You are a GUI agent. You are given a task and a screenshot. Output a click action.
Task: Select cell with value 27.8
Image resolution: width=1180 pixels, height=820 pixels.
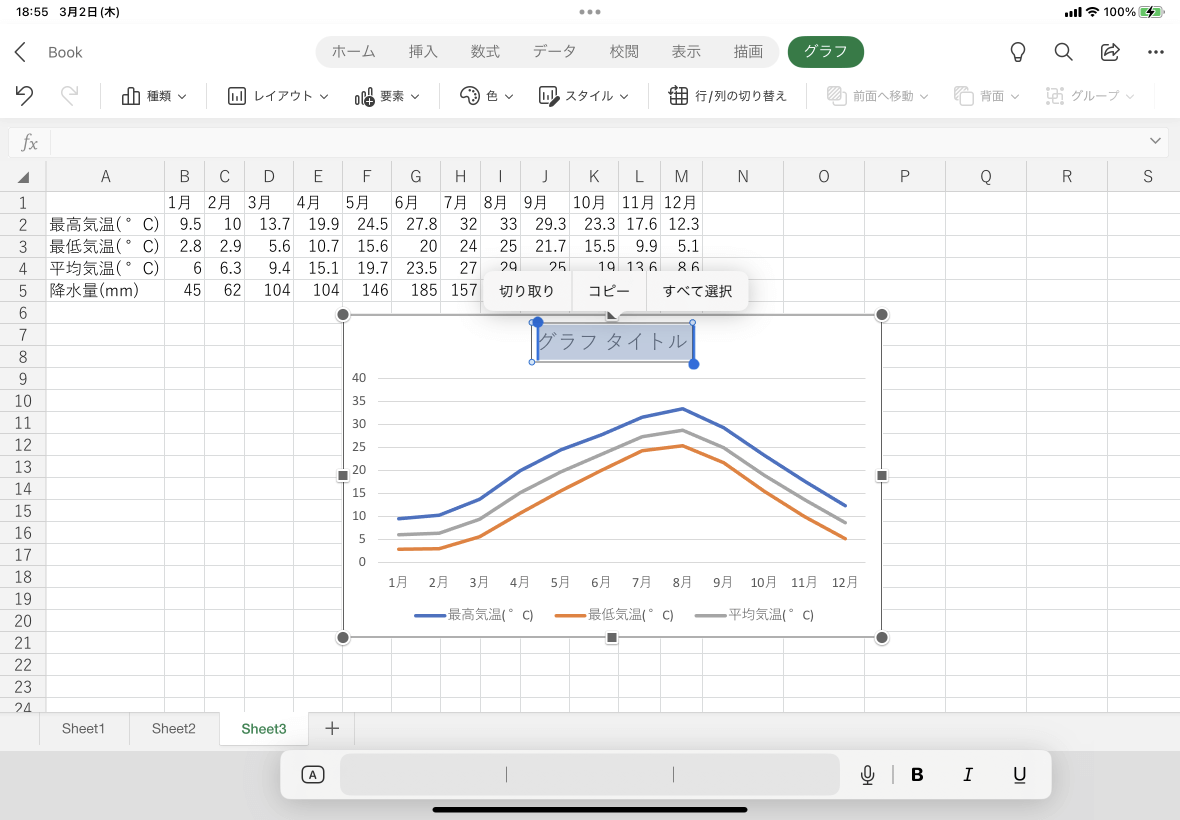pos(416,224)
